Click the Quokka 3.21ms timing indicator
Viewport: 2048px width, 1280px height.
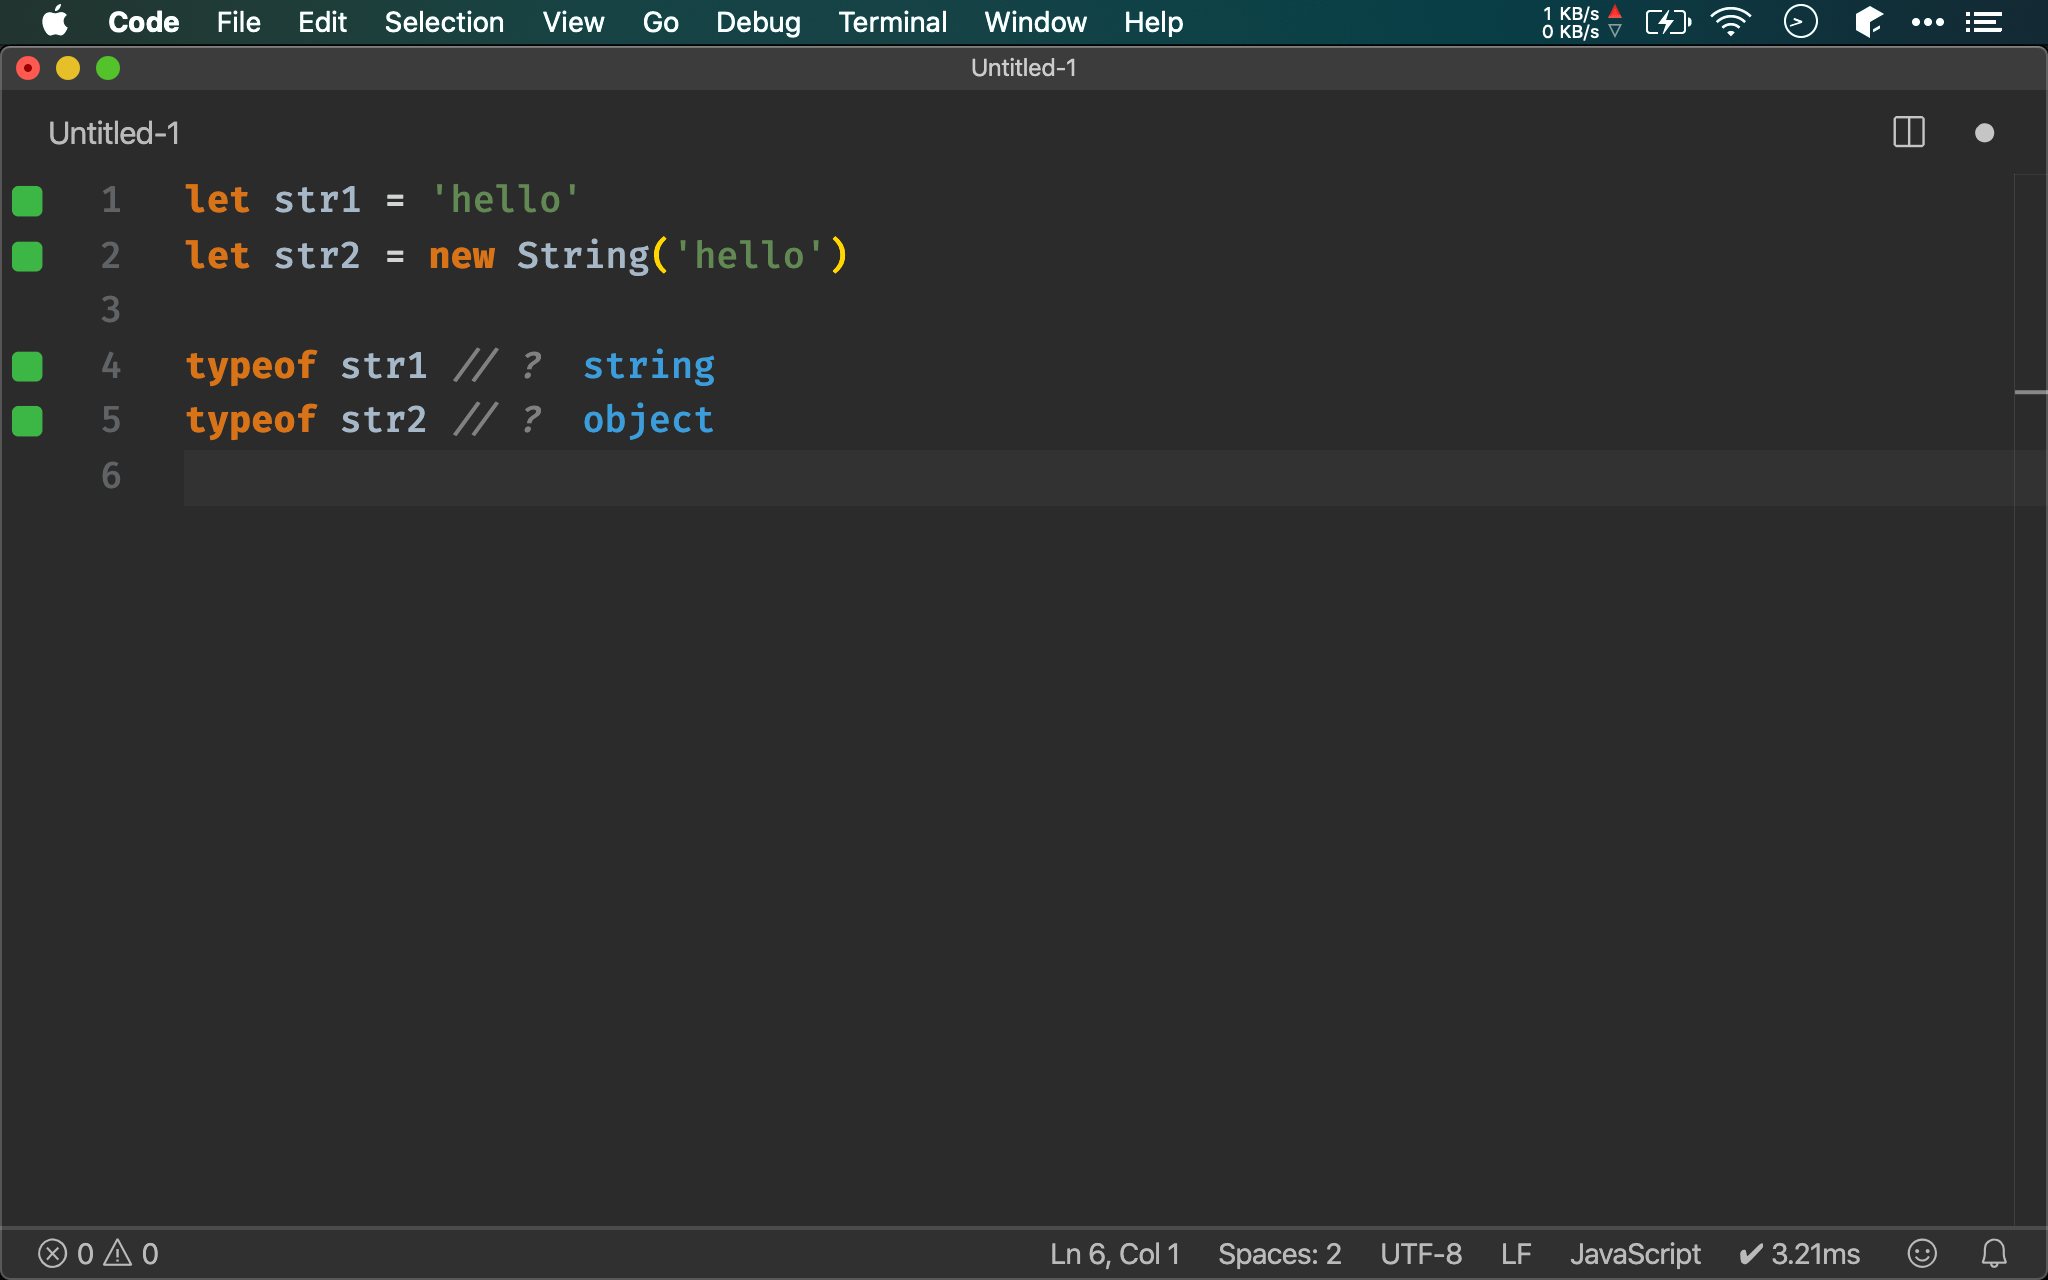click(1800, 1253)
